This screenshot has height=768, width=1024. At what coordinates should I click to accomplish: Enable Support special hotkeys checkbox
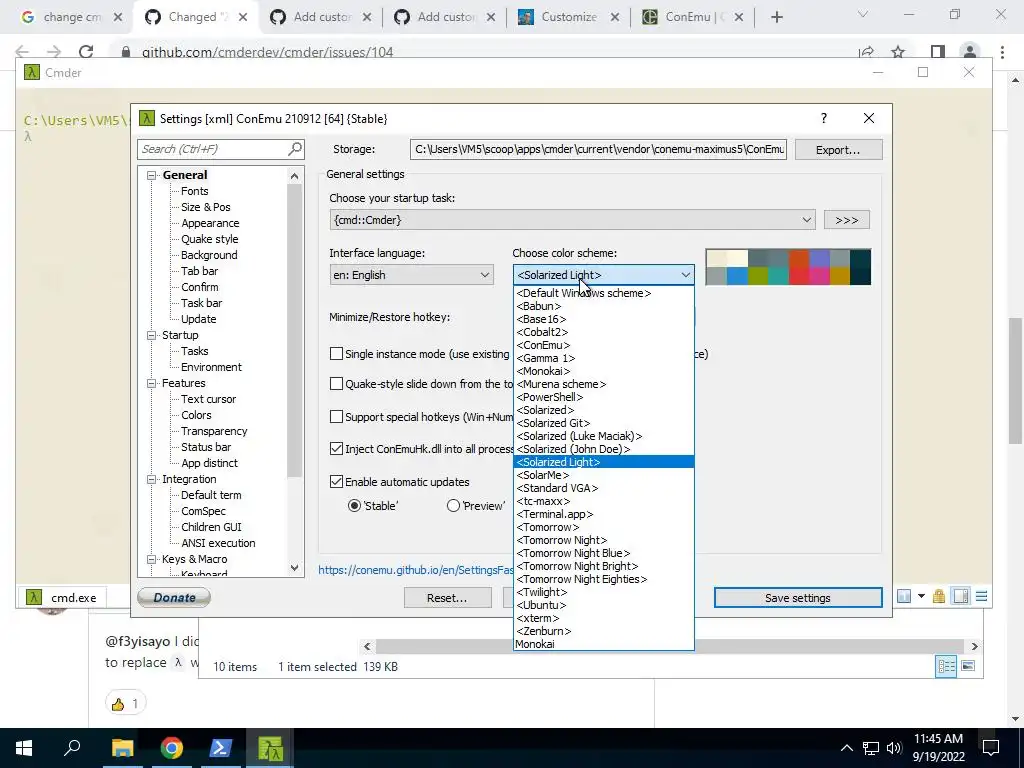tap(336, 416)
